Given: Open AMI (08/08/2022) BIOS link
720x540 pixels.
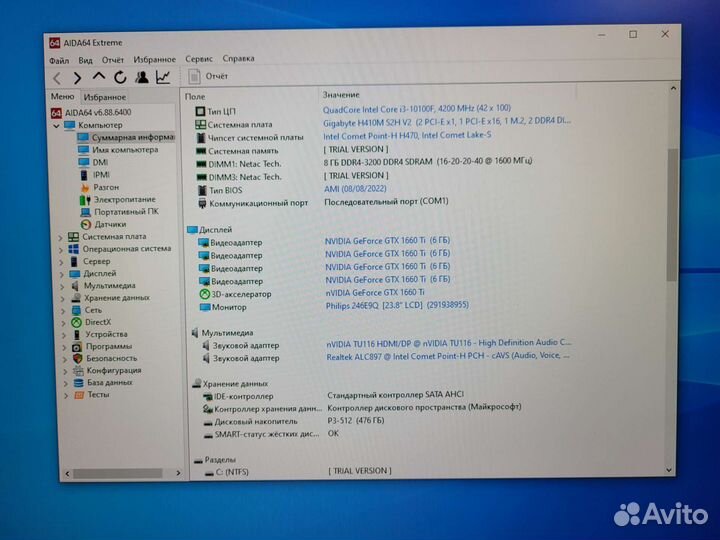Looking at the screenshot, I should coord(355,189).
